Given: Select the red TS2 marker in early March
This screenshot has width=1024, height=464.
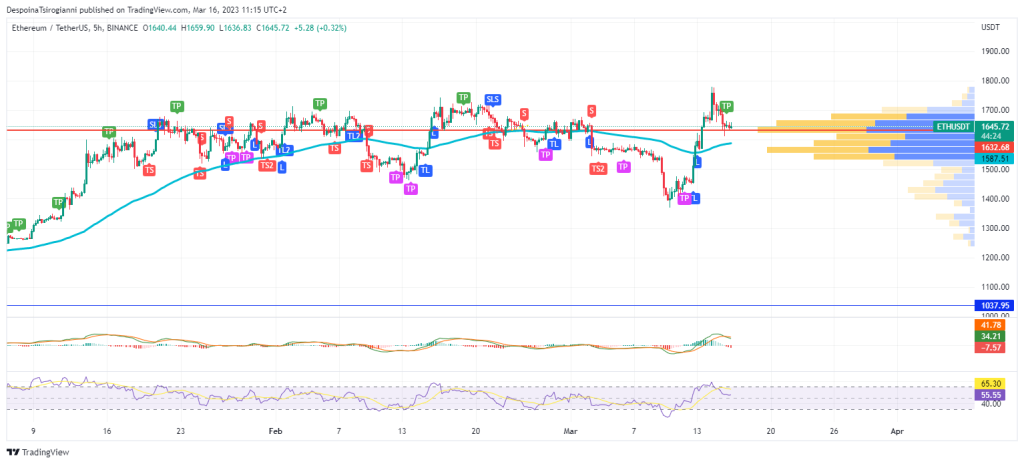Looking at the screenshot, I should tap(597, 169).
